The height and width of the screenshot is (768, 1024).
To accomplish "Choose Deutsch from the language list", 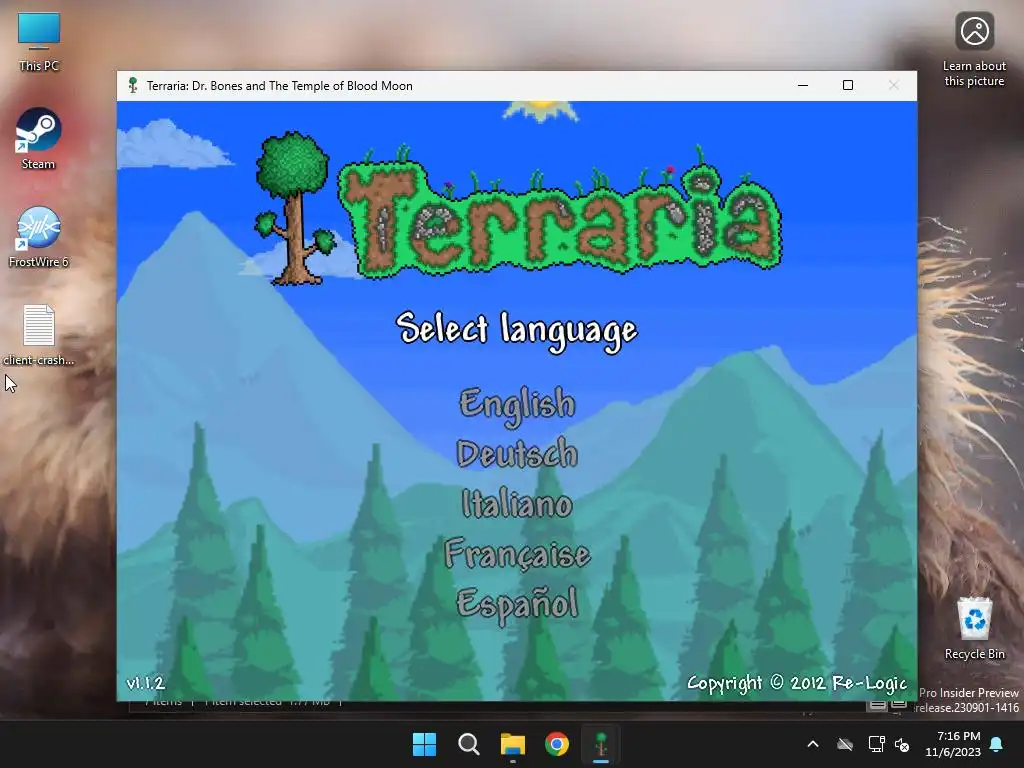I will pos(517,453).
